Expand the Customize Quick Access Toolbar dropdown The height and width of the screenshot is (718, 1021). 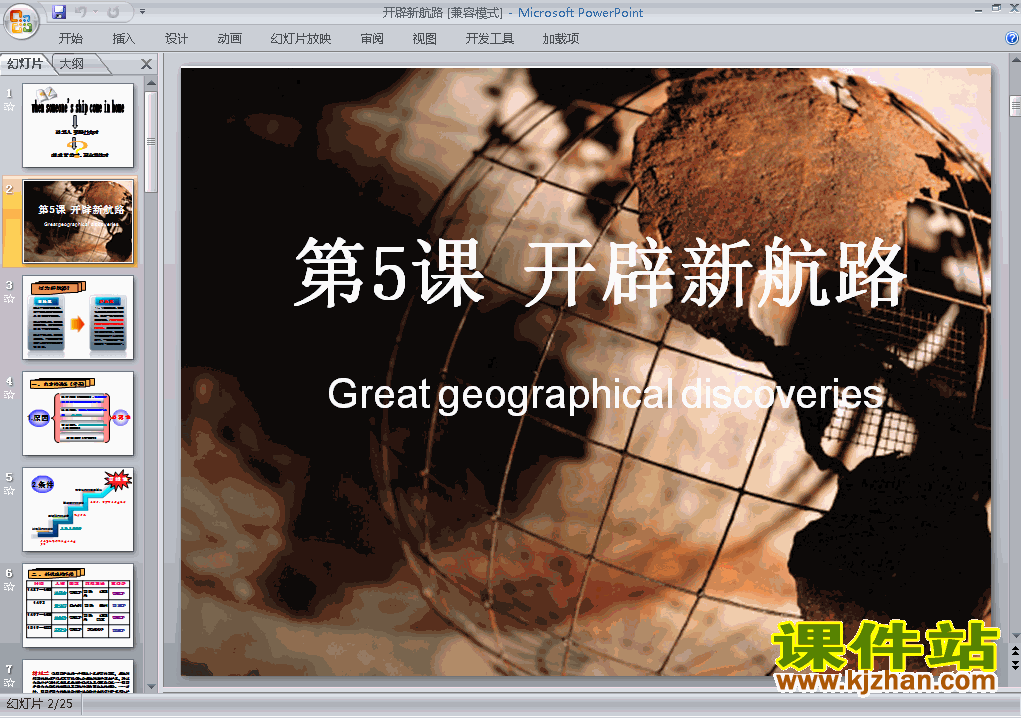point(143,12)
